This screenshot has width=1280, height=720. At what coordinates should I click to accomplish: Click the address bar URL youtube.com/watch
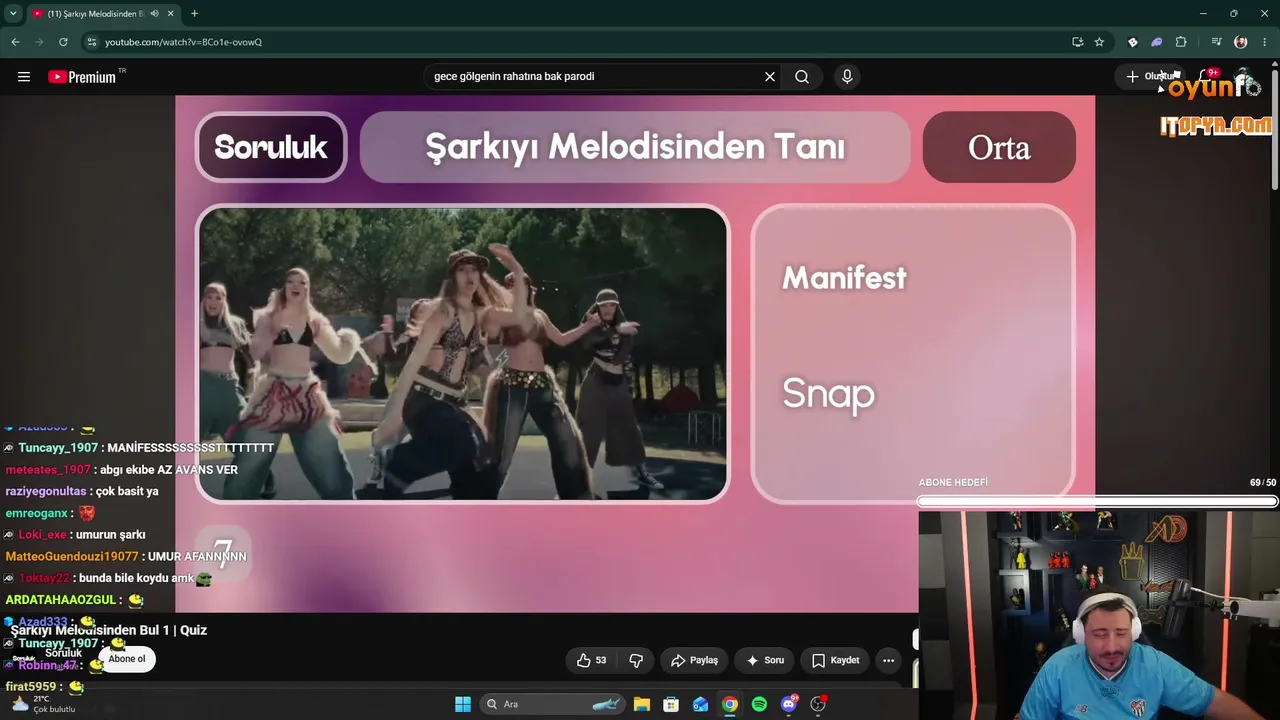click(183, 42)
